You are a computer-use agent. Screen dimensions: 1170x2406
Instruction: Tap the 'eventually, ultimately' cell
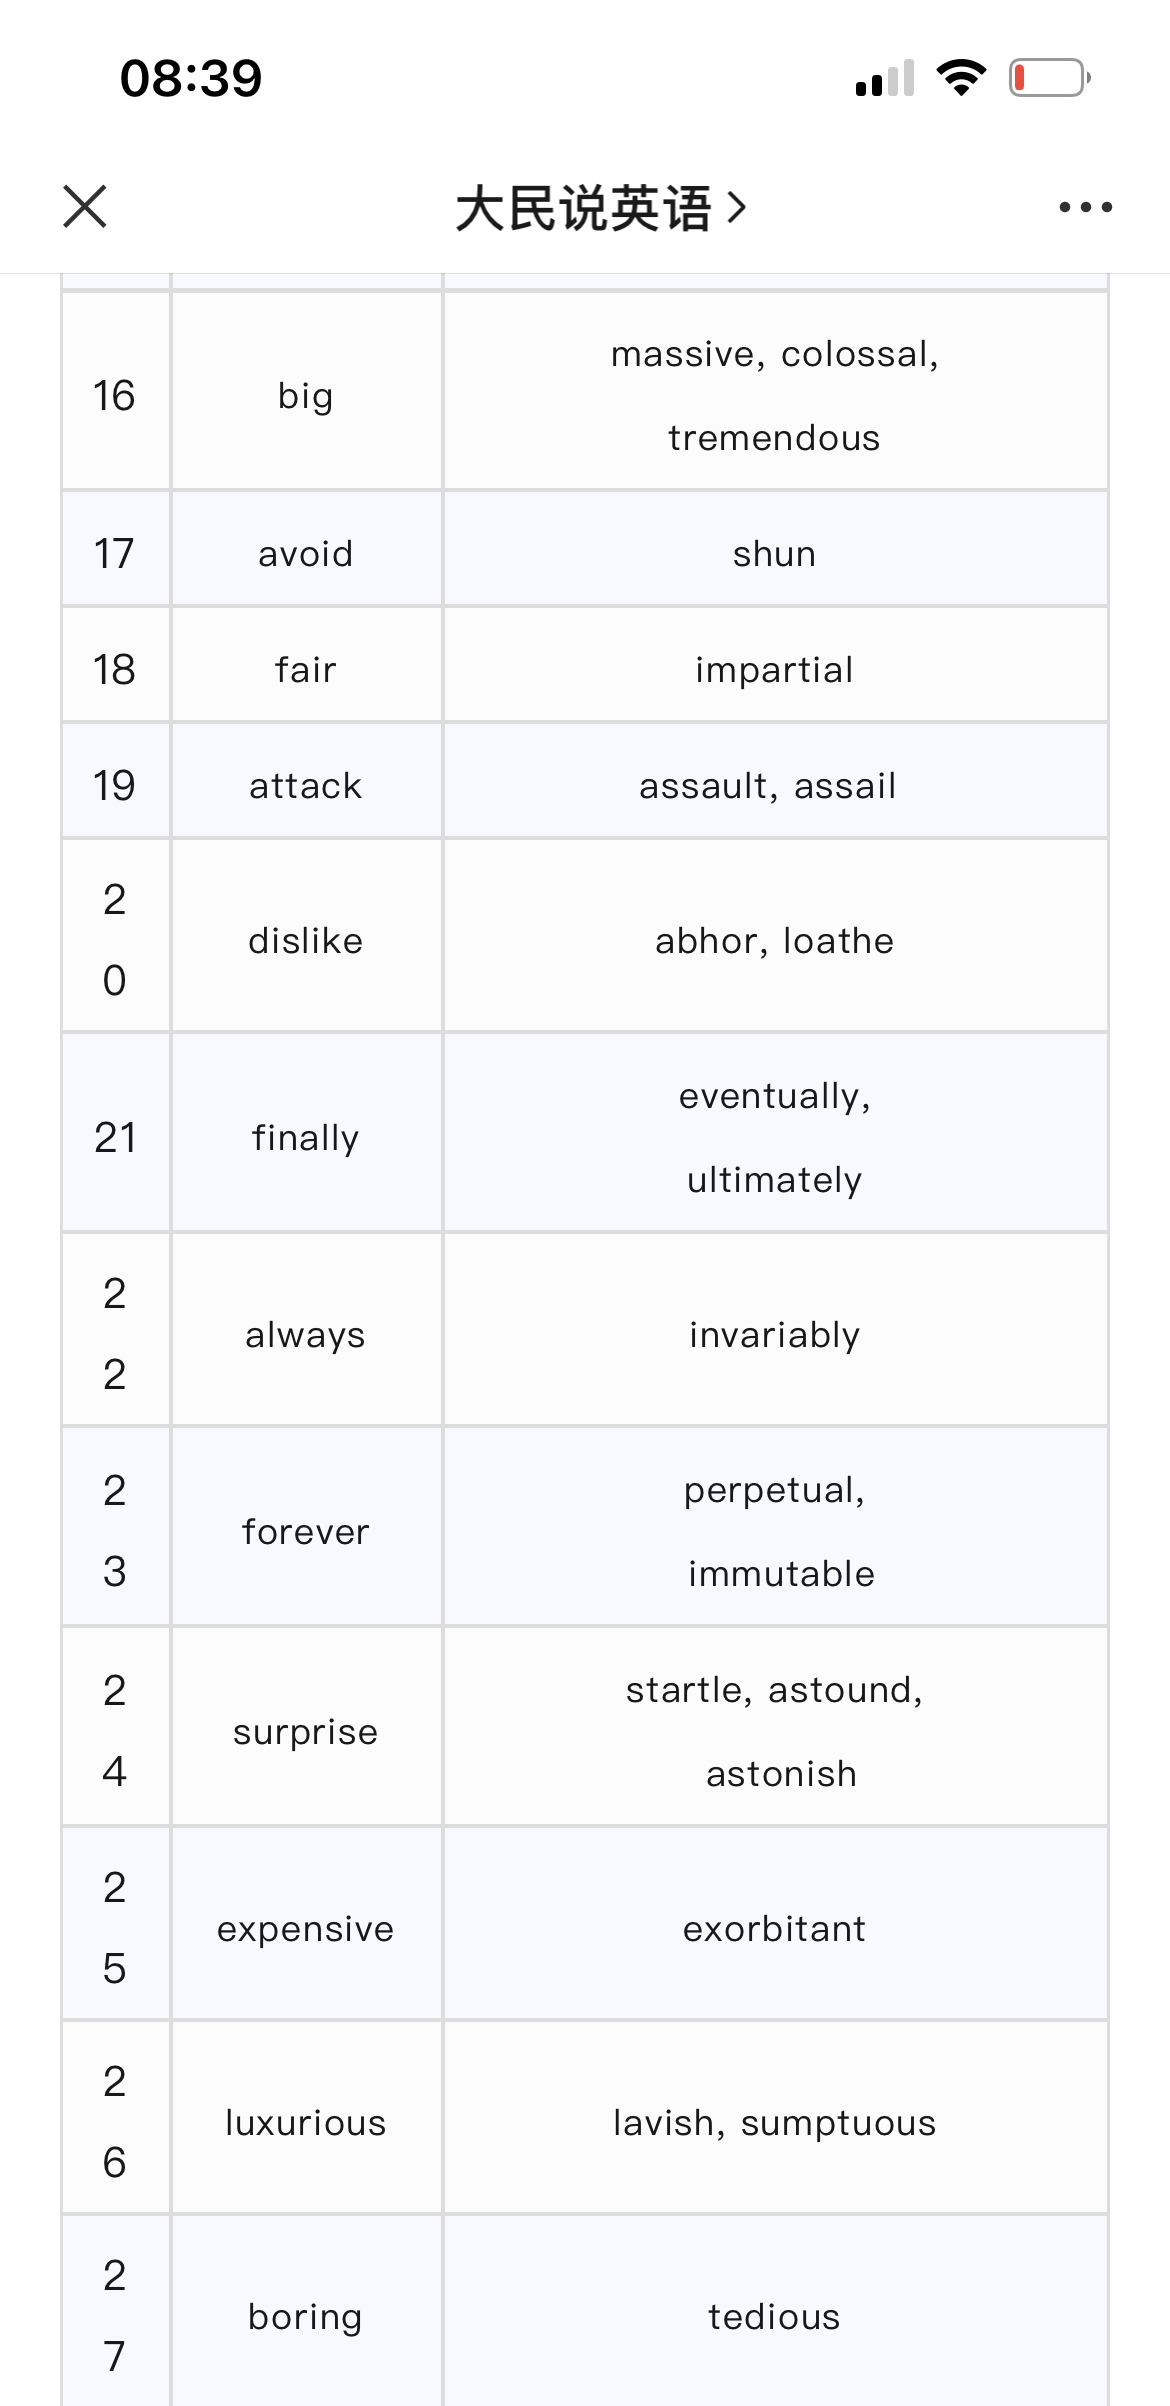coord(775,1133)
